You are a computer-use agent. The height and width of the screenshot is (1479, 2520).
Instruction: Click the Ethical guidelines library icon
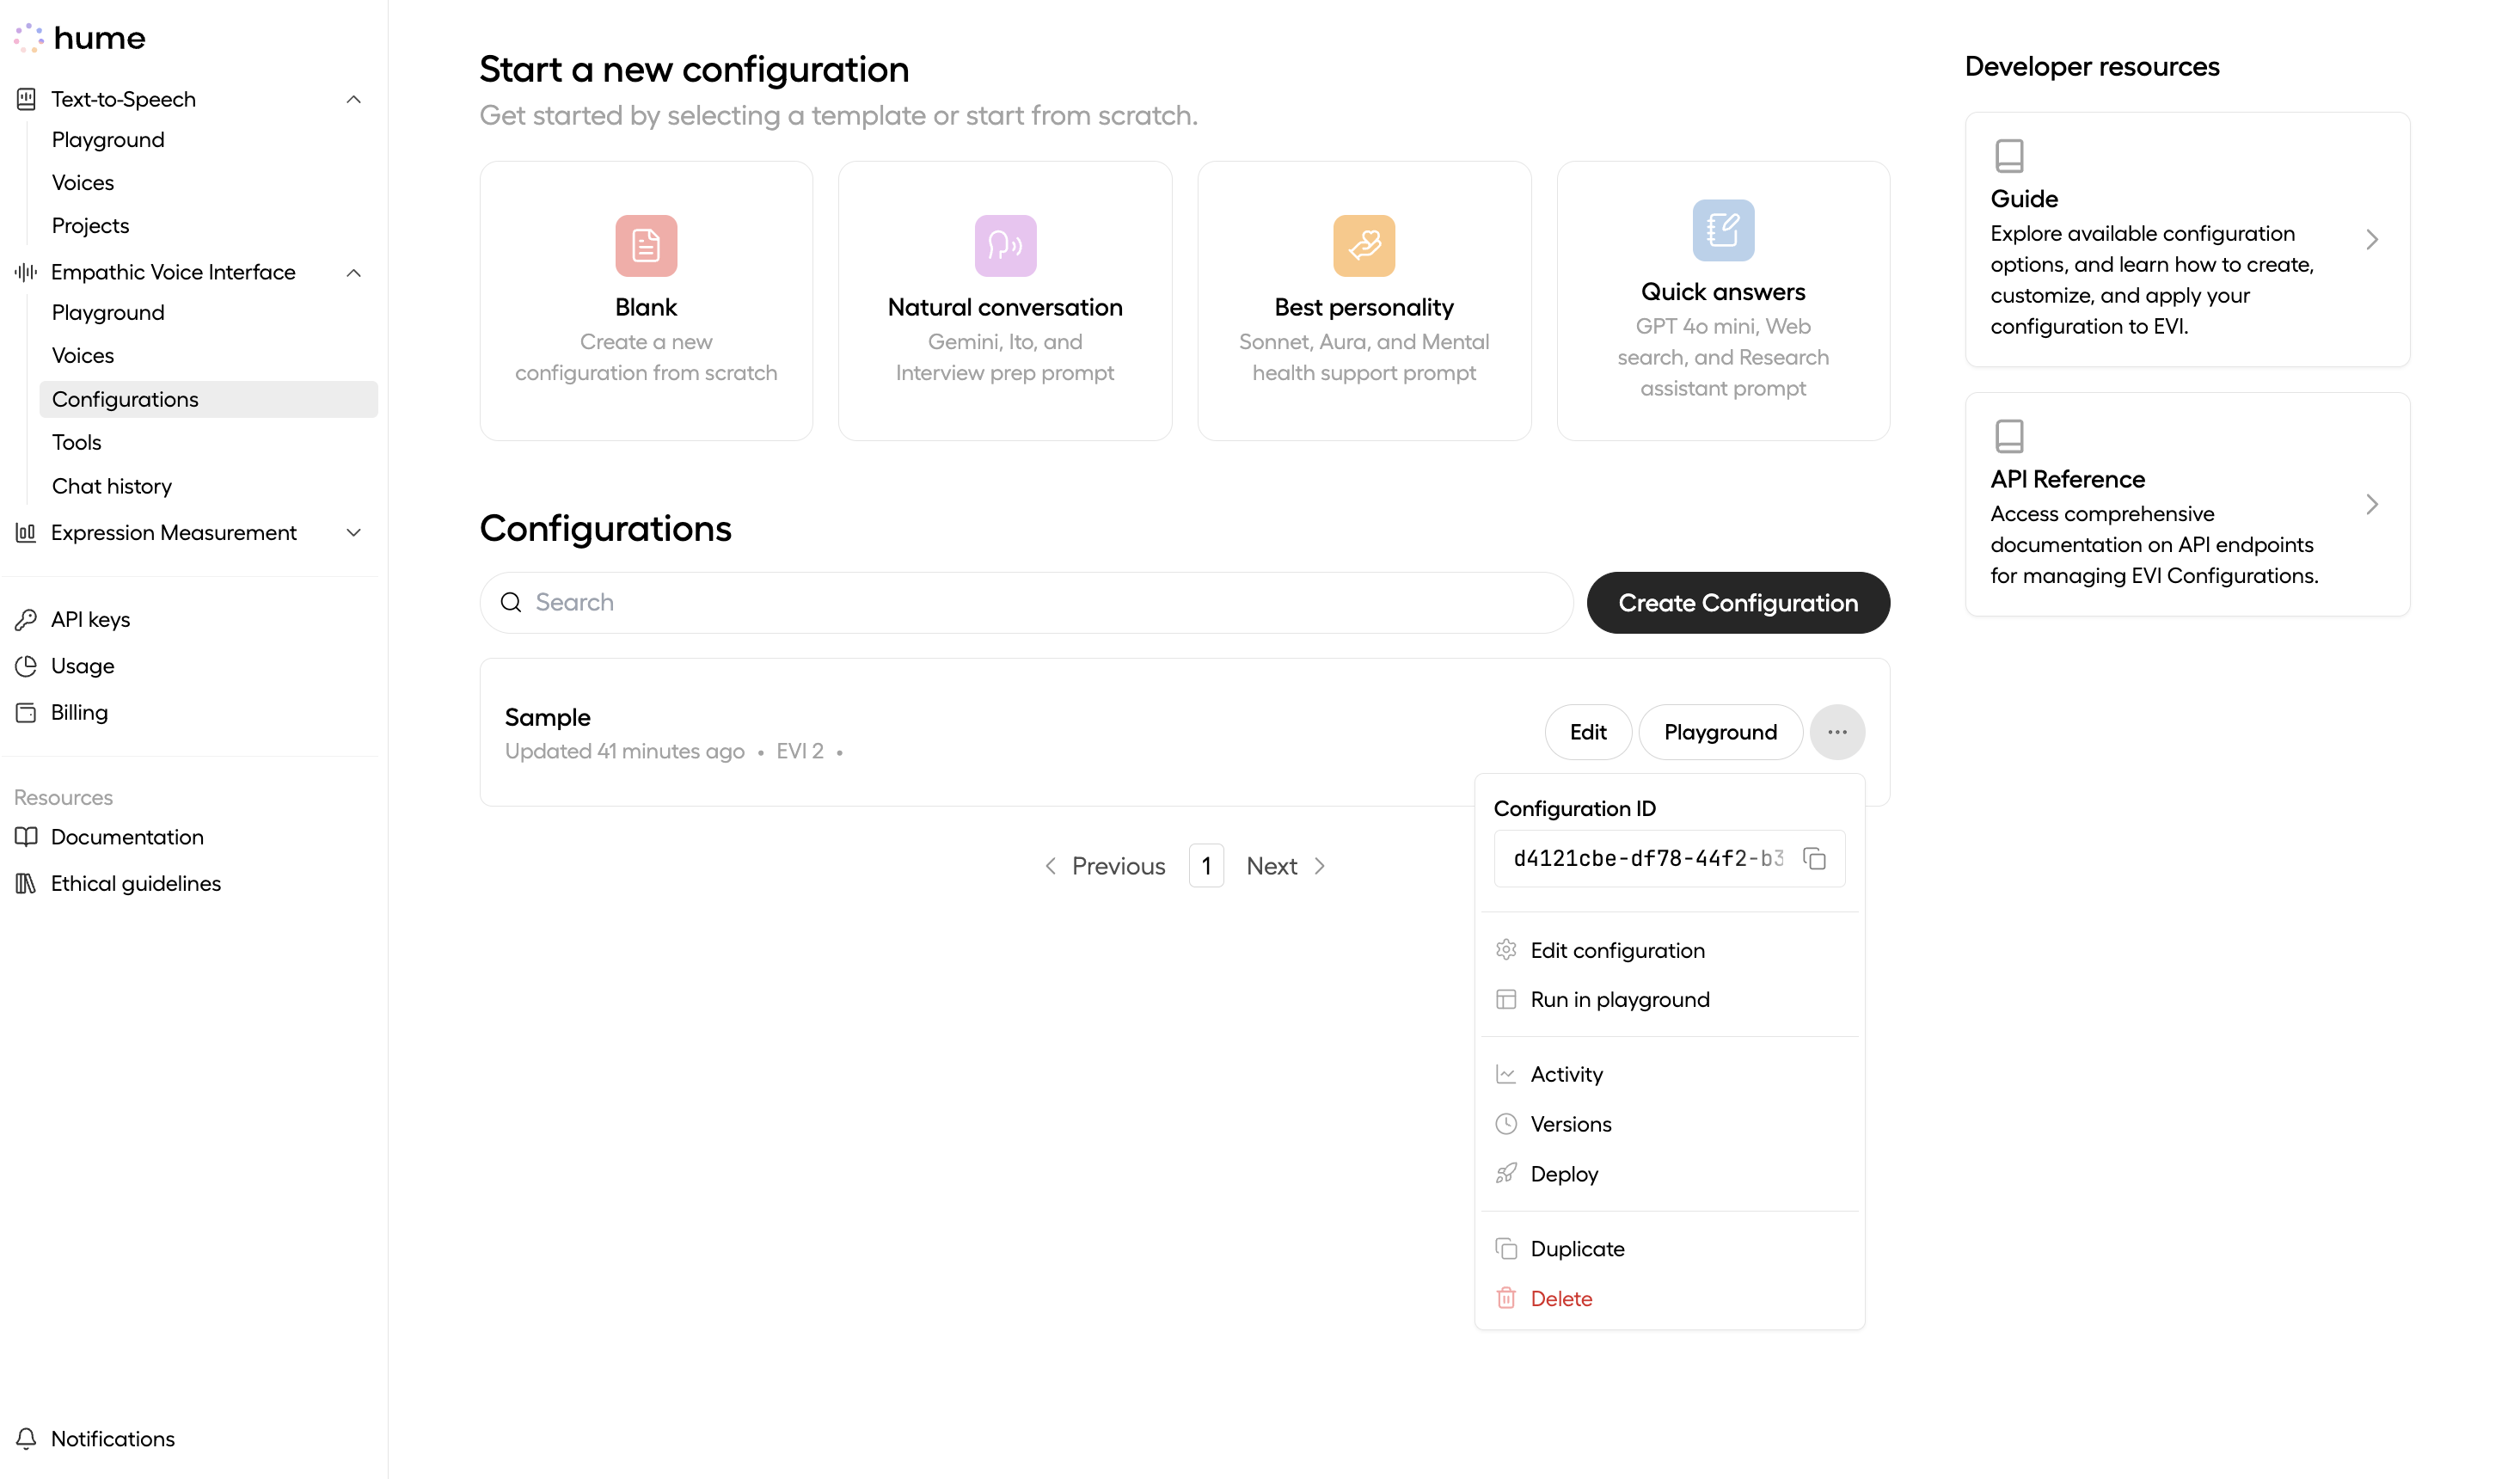coord(26,884)
